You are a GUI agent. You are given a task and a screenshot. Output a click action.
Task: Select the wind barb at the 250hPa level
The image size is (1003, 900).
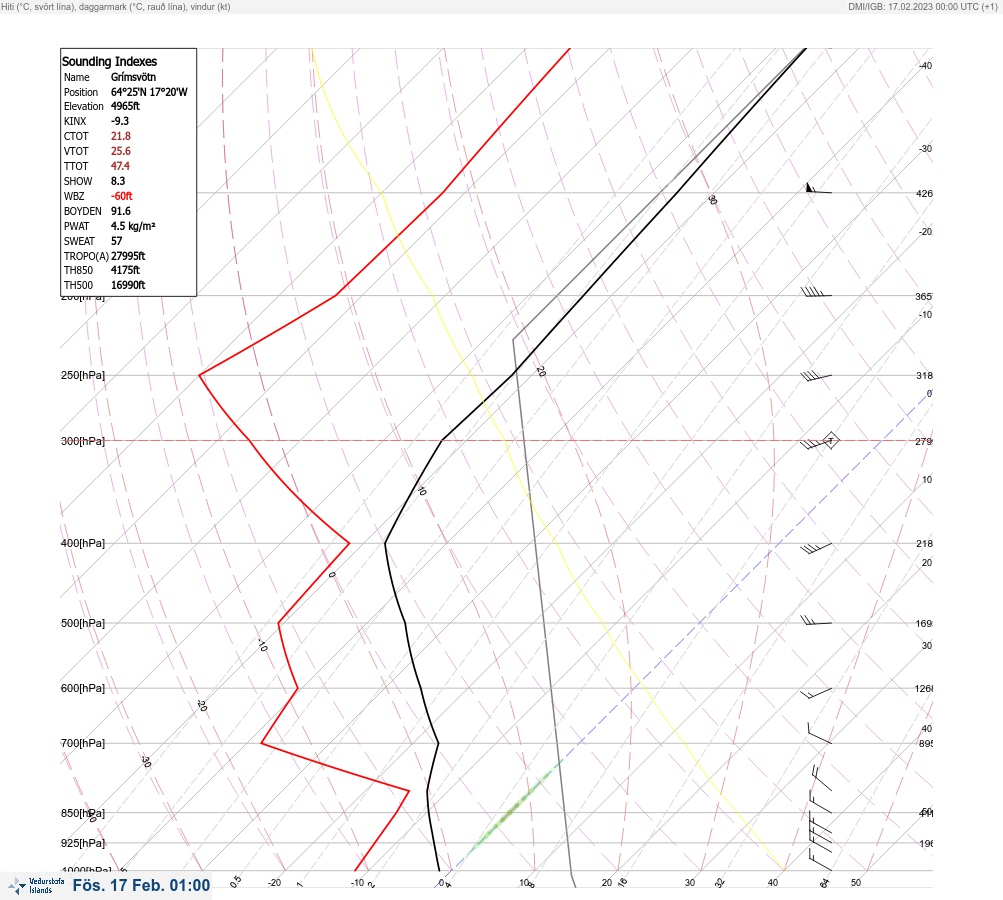pos(816,376)
